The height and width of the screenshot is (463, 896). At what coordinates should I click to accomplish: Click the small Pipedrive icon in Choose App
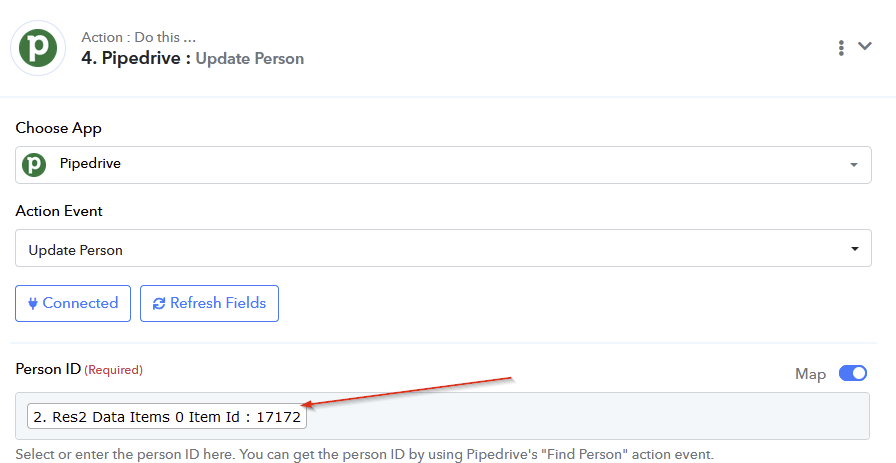pyautogui.click(x=34, y=165)
